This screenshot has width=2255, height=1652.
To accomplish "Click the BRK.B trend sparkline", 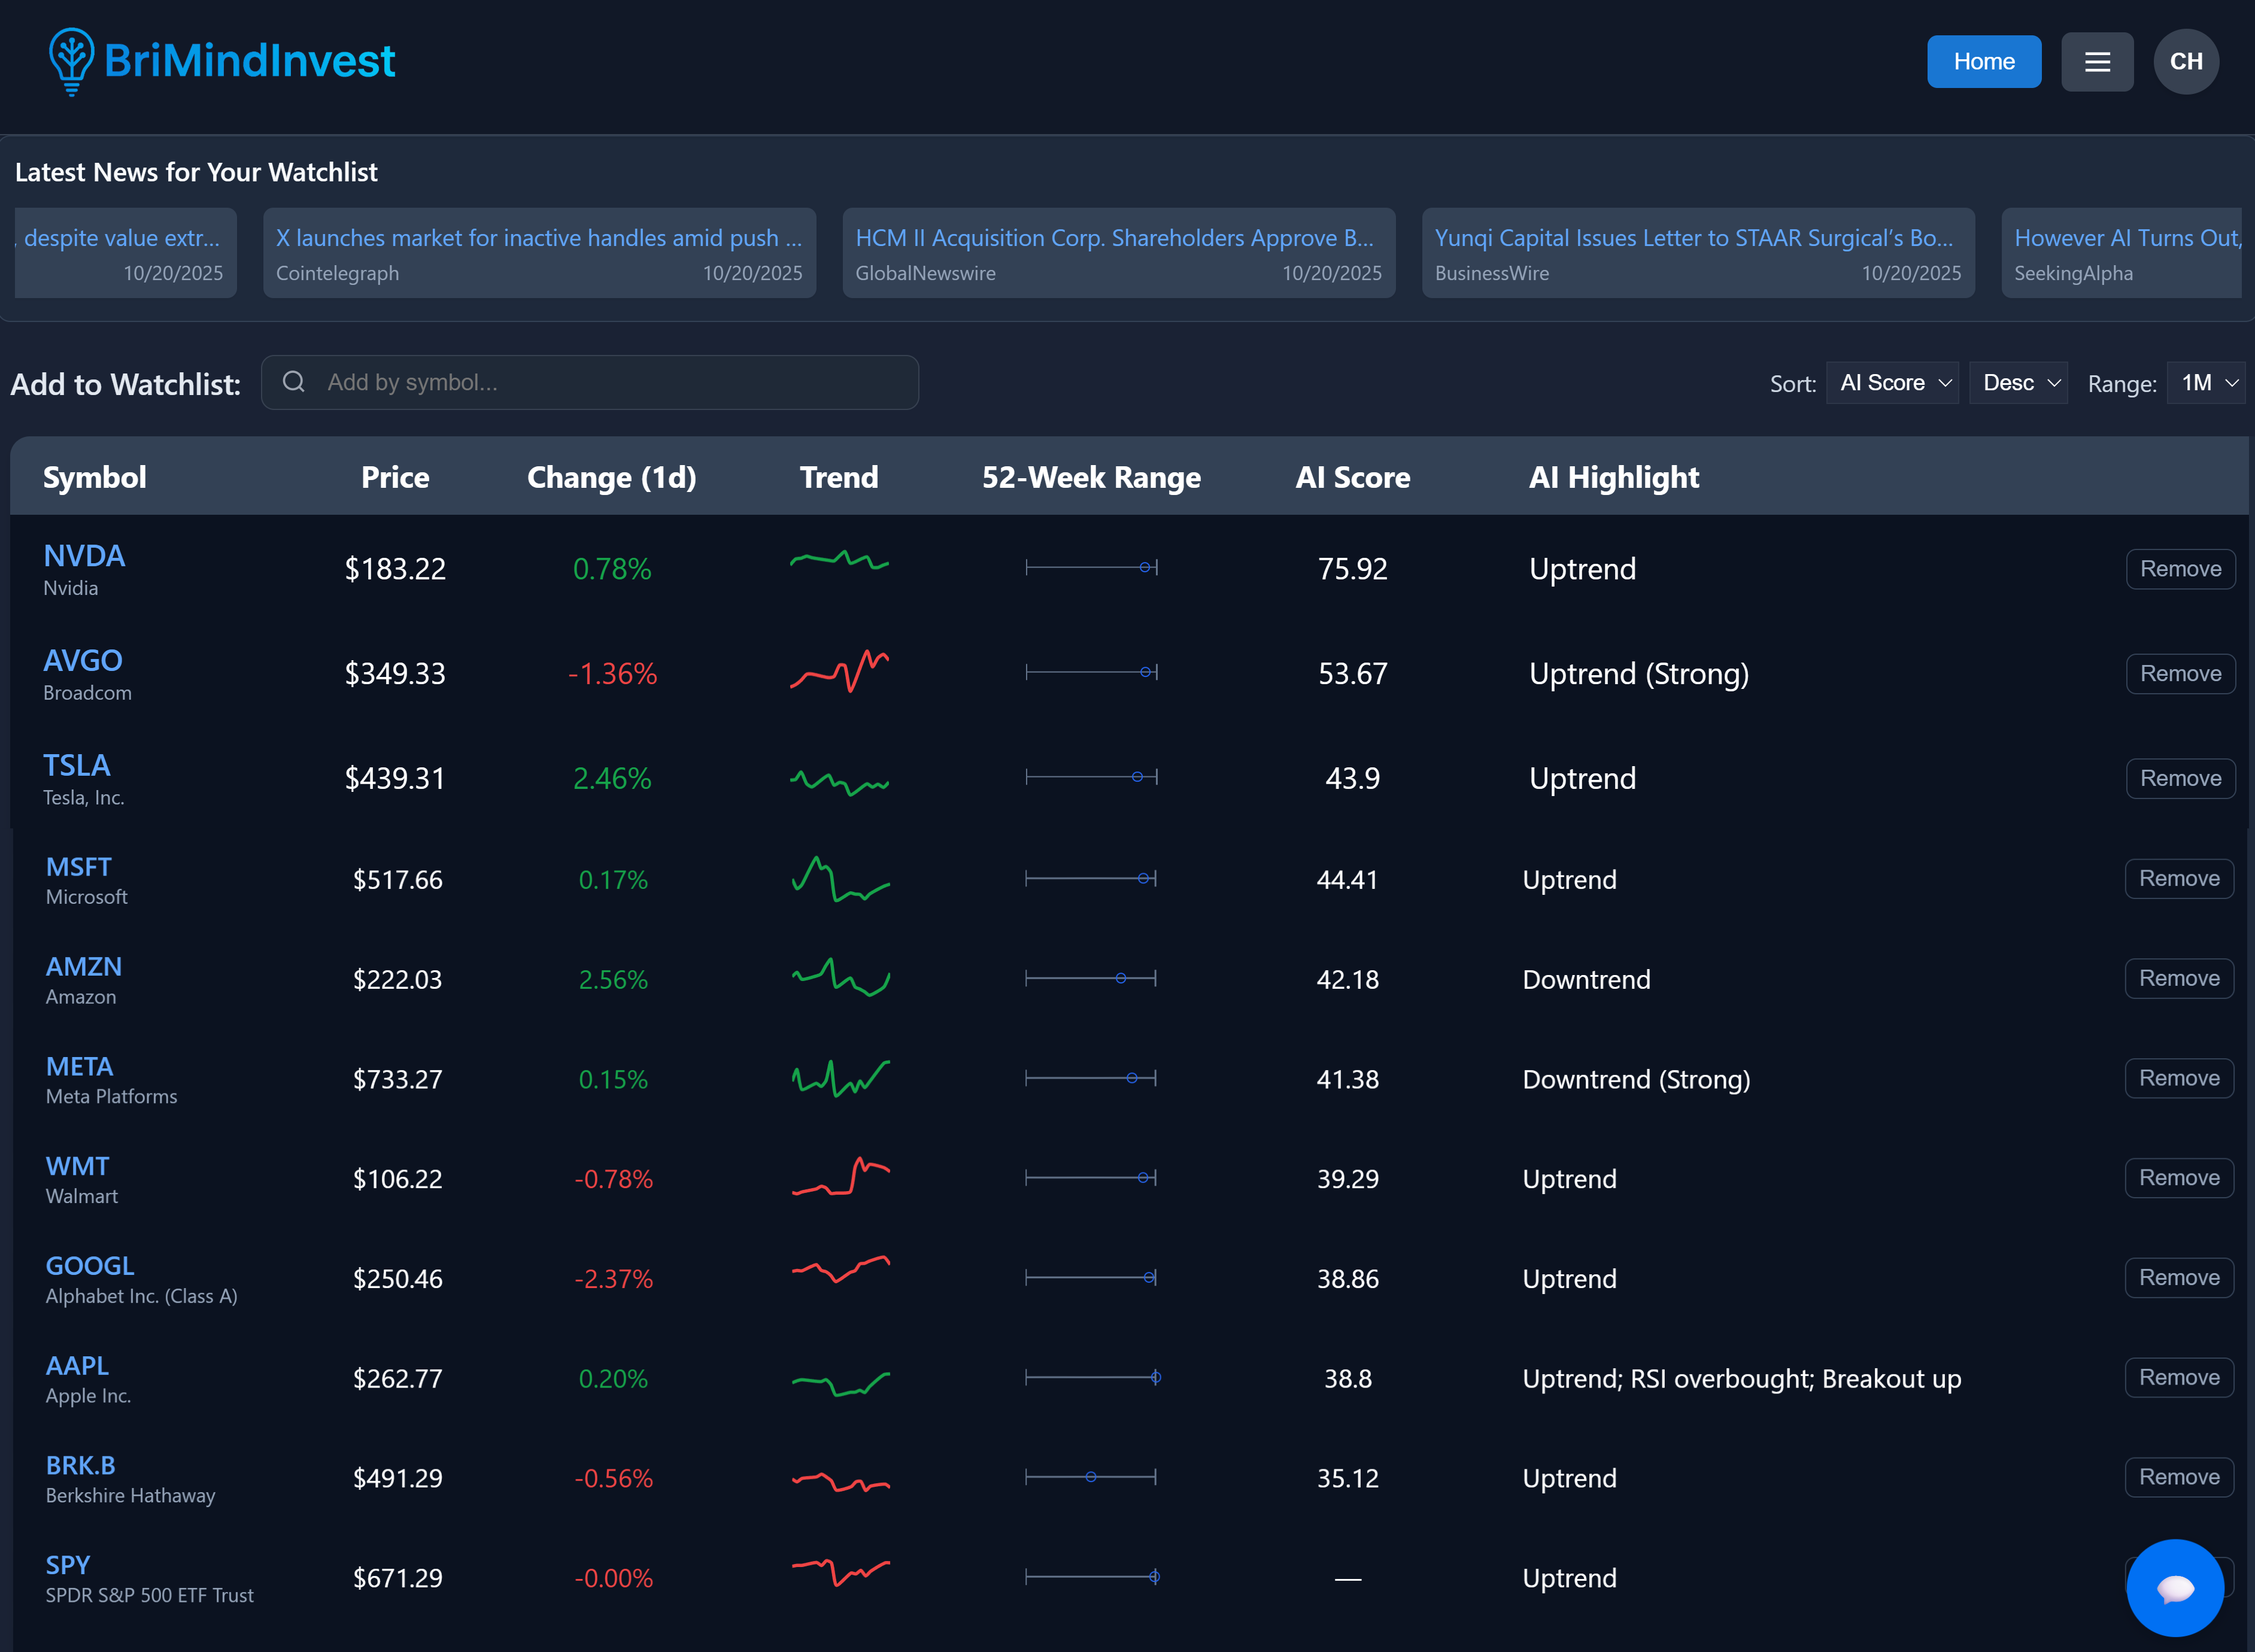I will point(840,1481).
